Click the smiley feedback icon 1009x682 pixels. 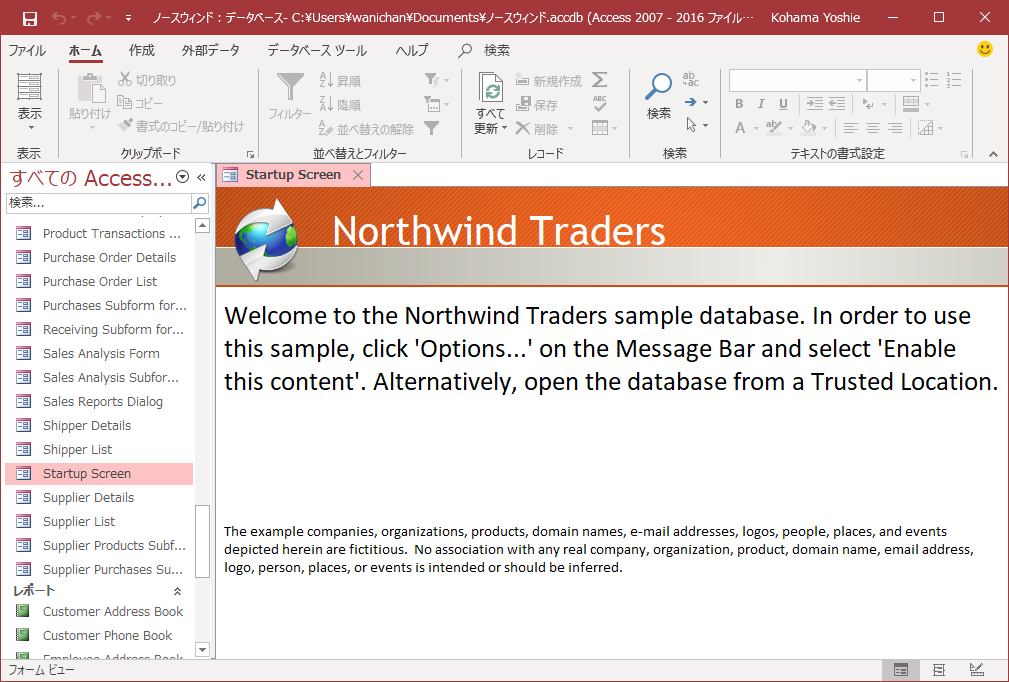pos(985,49)
